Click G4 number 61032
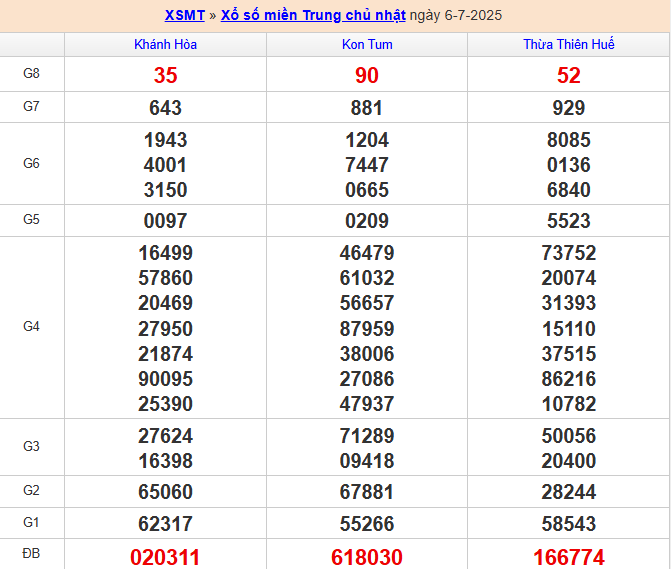The image size is (671, 569). 367,278
